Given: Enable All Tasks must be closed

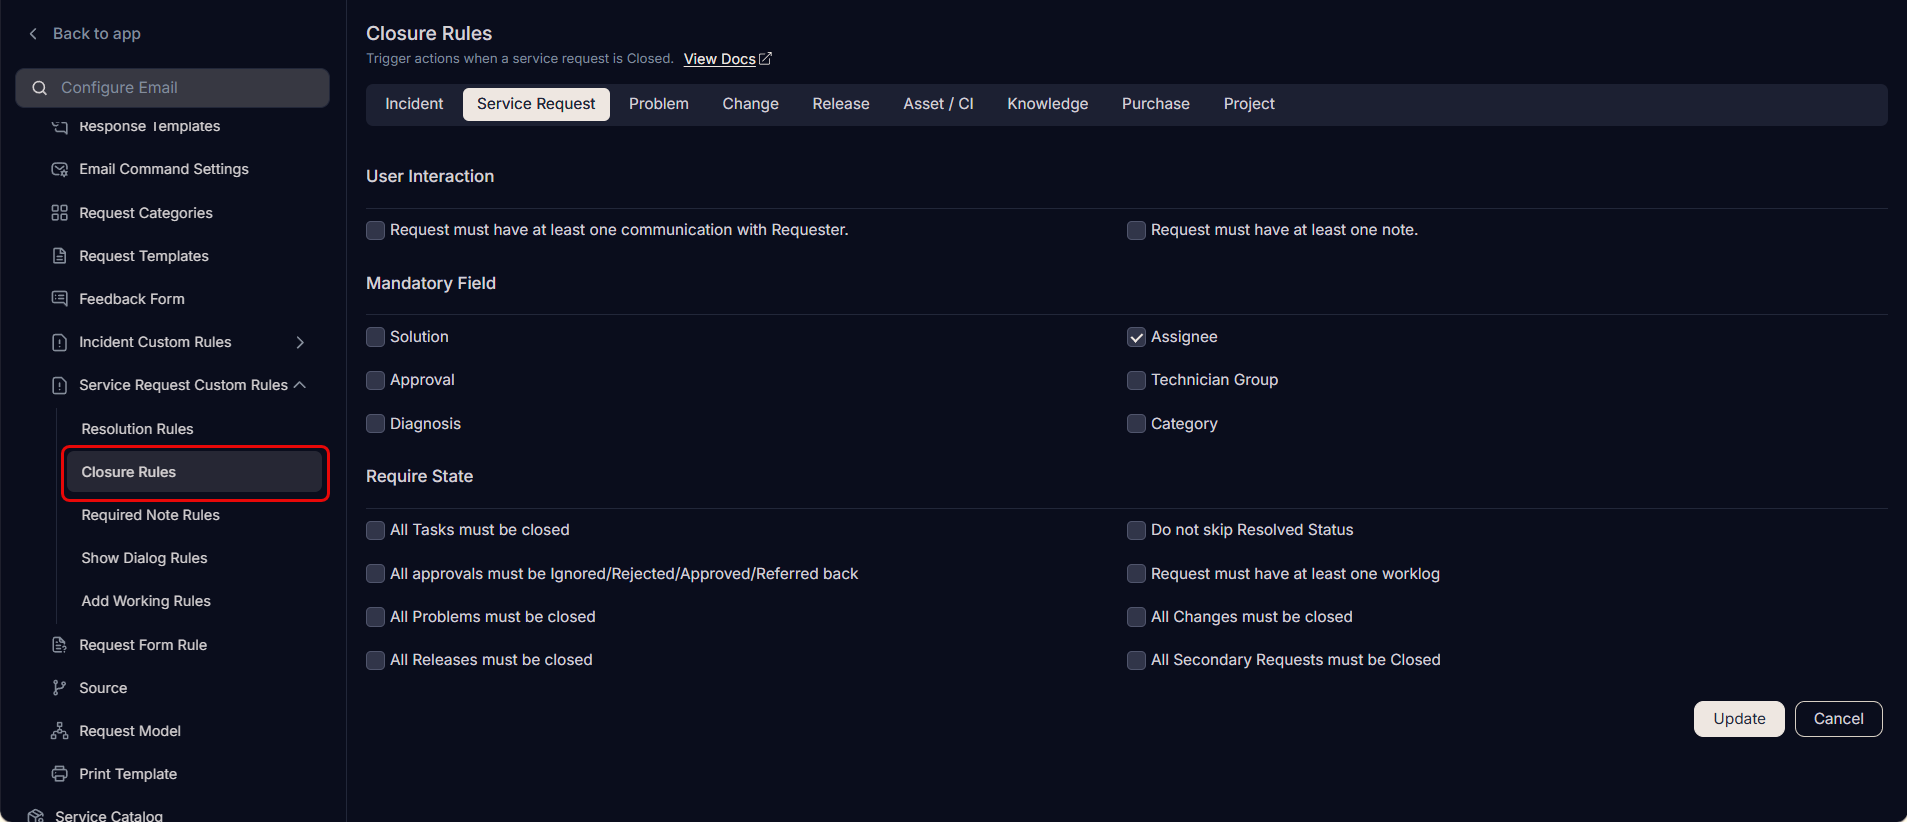Looking at the screenshot, I should tap(376, 530).
